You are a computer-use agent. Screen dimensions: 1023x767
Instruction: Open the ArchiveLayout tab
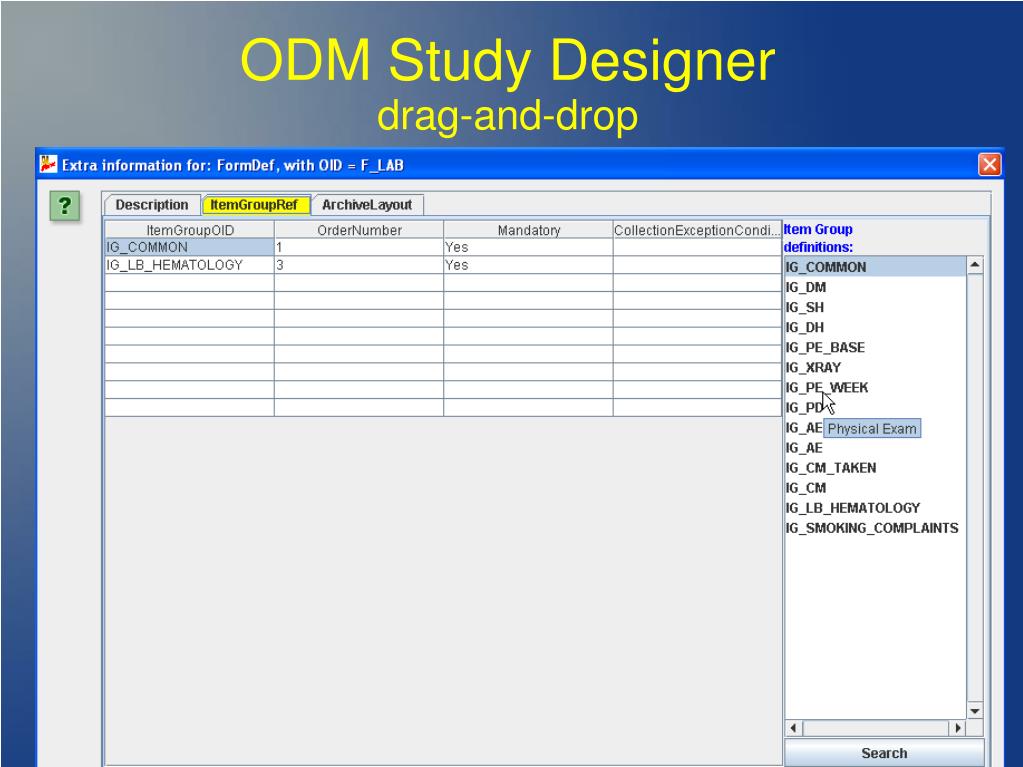[367, 205]
